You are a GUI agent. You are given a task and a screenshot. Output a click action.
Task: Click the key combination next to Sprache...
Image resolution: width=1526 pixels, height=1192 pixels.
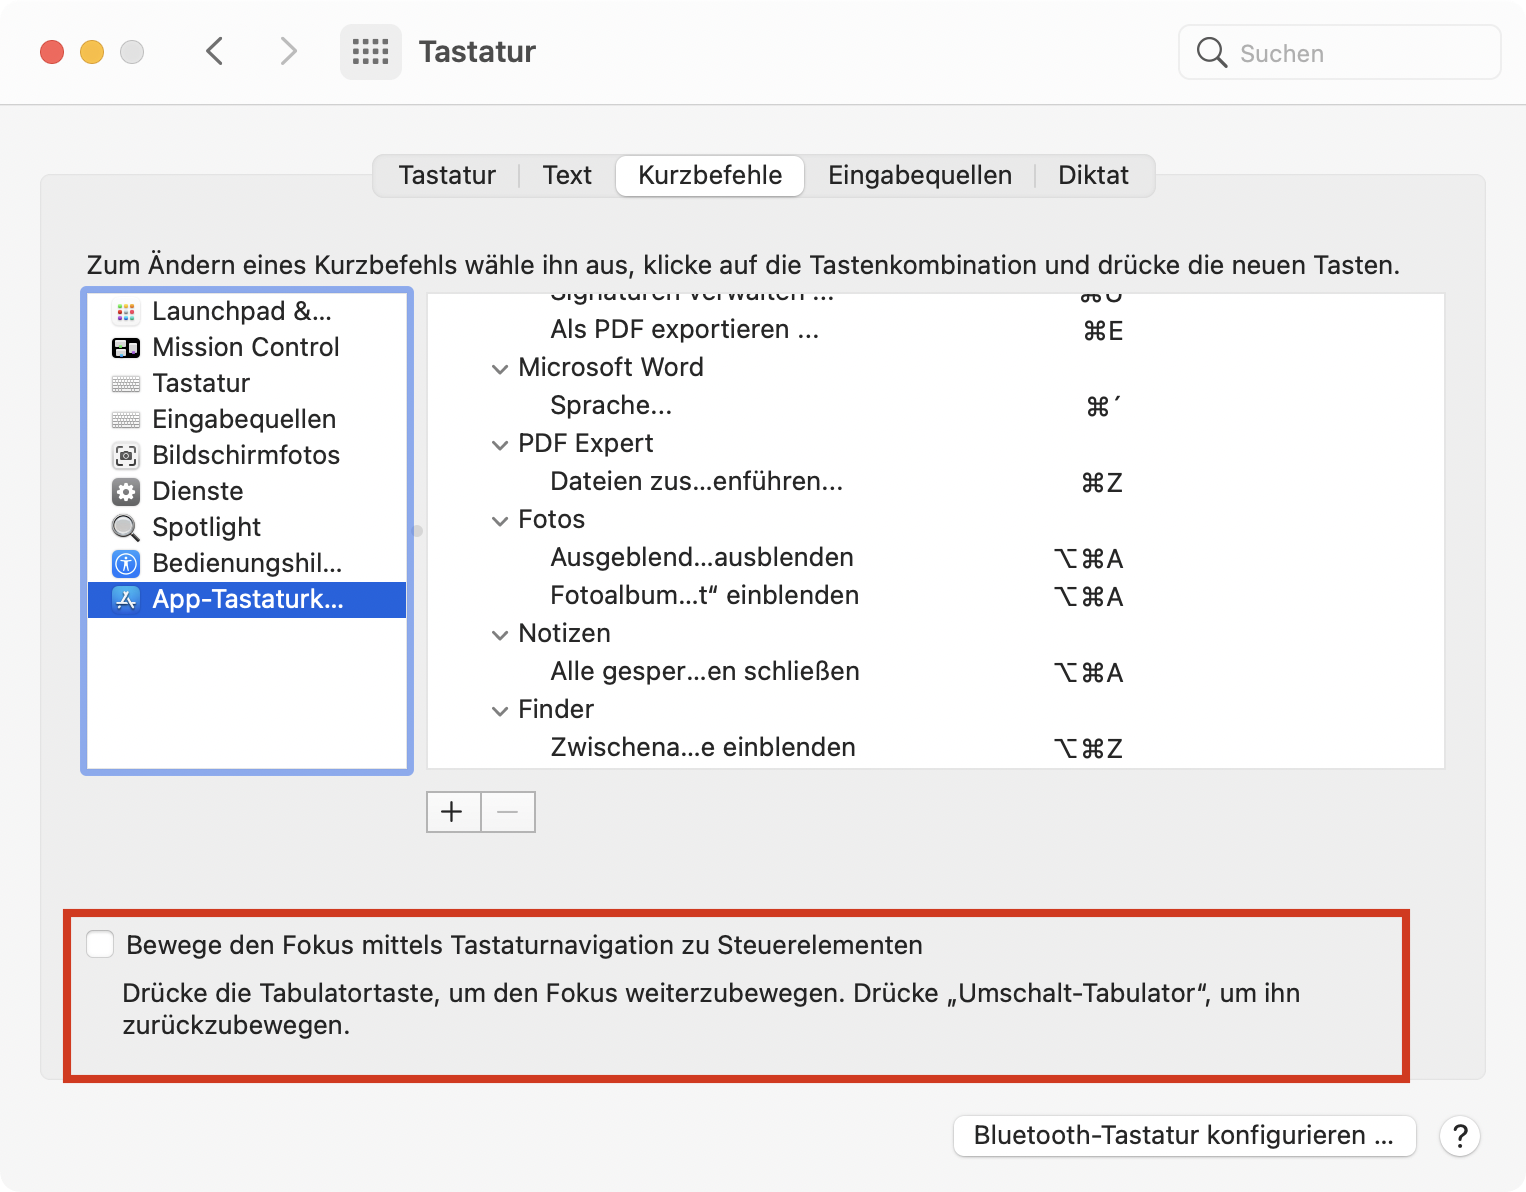click(x=1104, y=407)
